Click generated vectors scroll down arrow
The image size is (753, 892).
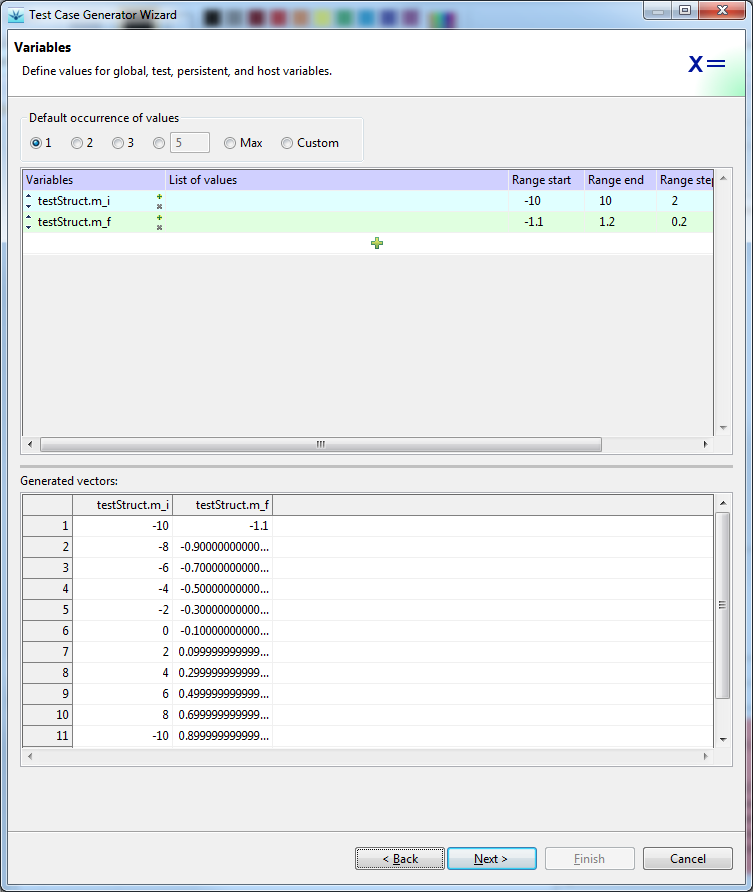(723, 739)
